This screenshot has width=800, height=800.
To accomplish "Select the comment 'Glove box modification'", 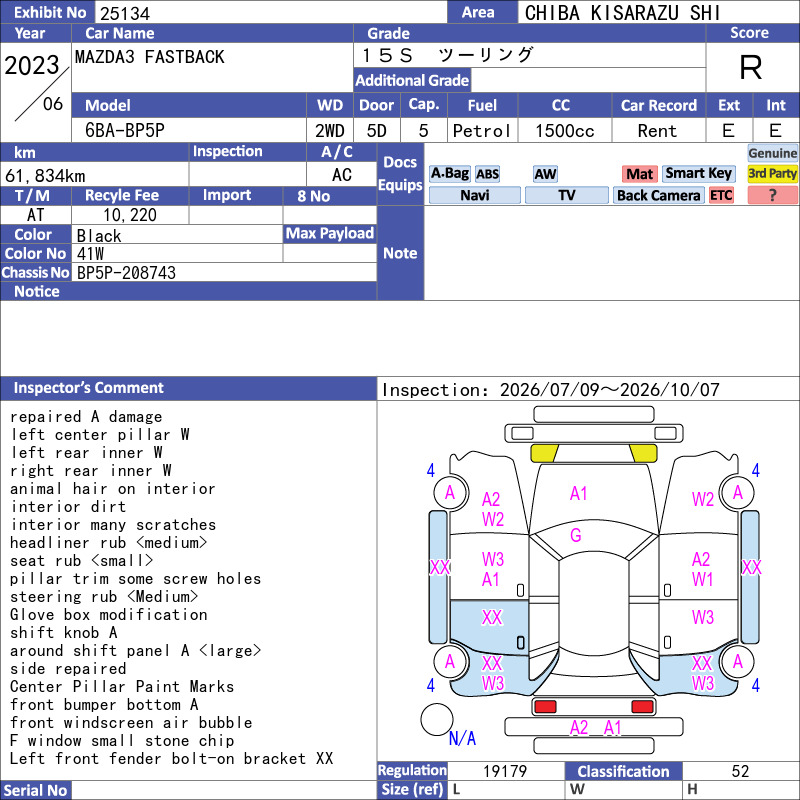I will click(109, 615).
